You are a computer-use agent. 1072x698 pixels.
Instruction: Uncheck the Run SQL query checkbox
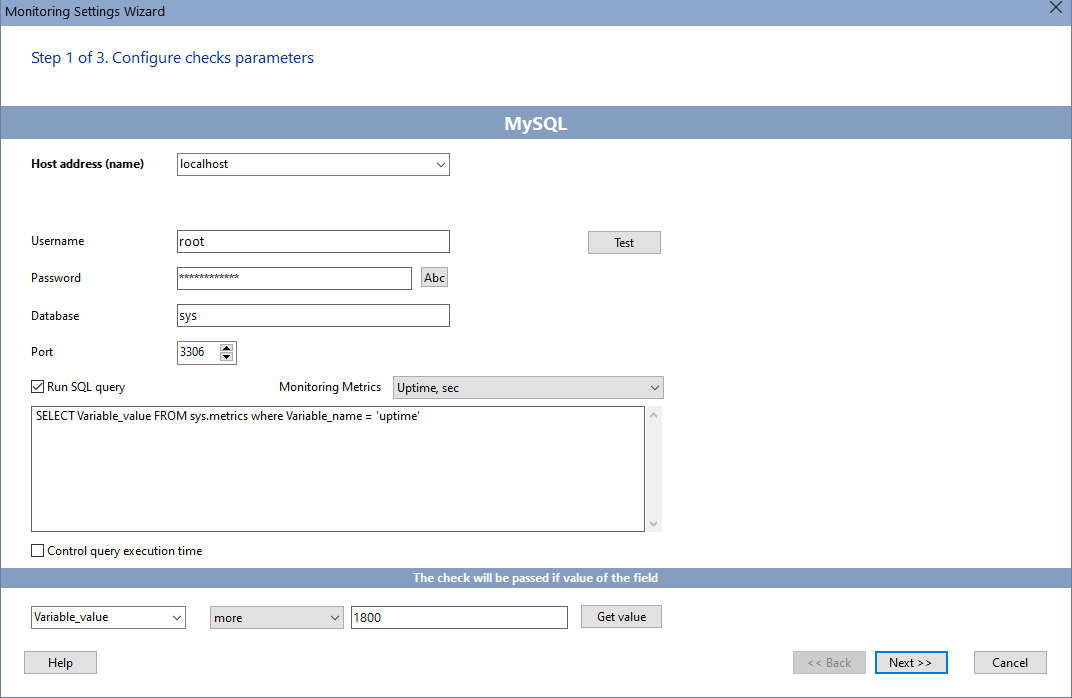(x=38, y=387)
